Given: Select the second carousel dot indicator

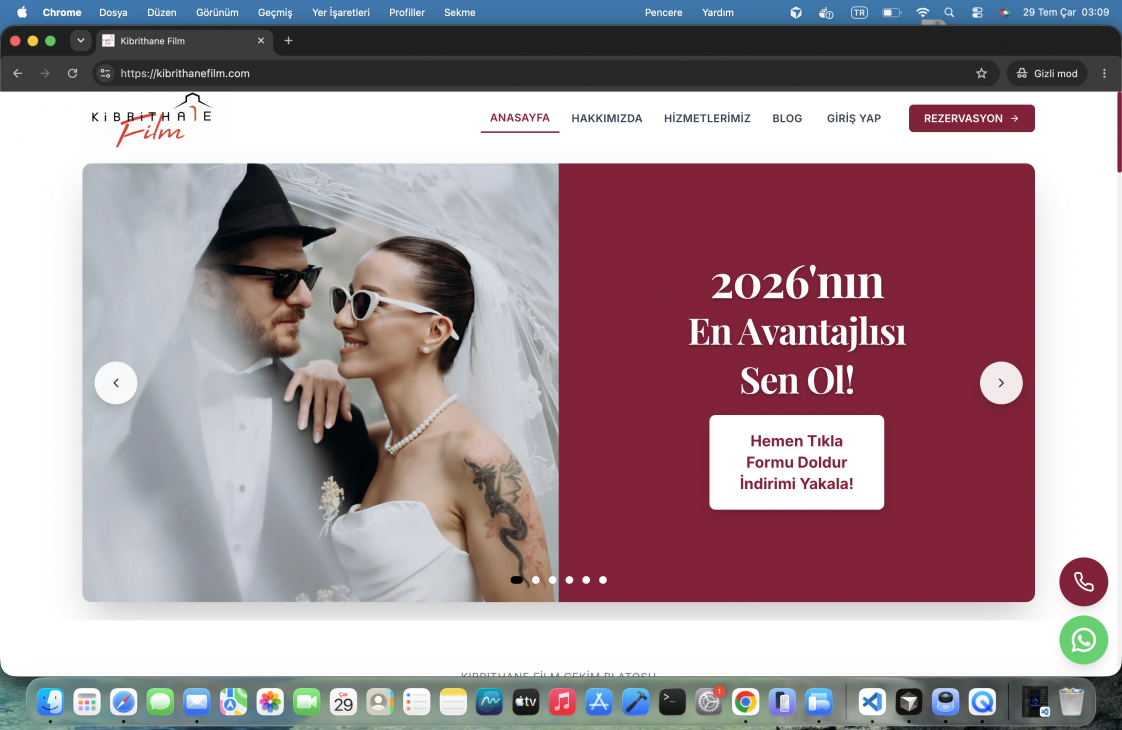Looking at the screenshot, I should pyautogui.click(x=536, y=580).
